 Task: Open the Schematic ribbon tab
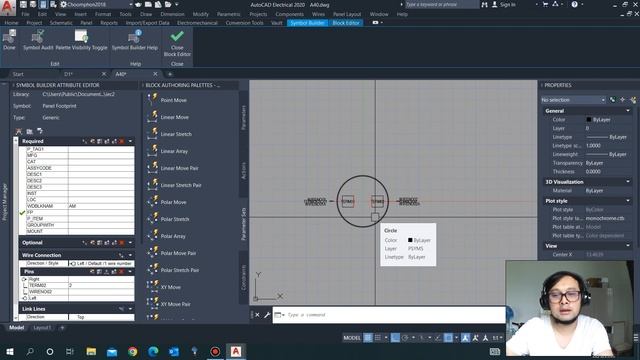[x=61, y=23]
